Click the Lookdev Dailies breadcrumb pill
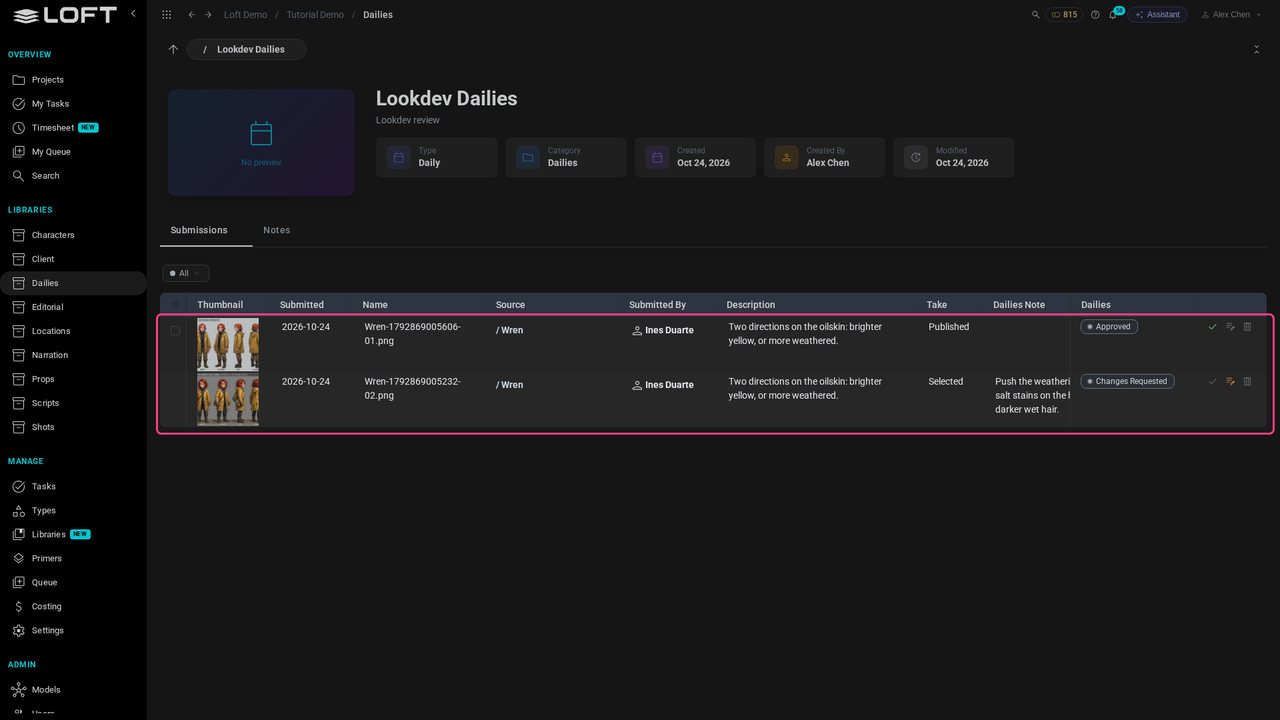The width and height of the screenshot is (1280, 720). coord(246,49)
